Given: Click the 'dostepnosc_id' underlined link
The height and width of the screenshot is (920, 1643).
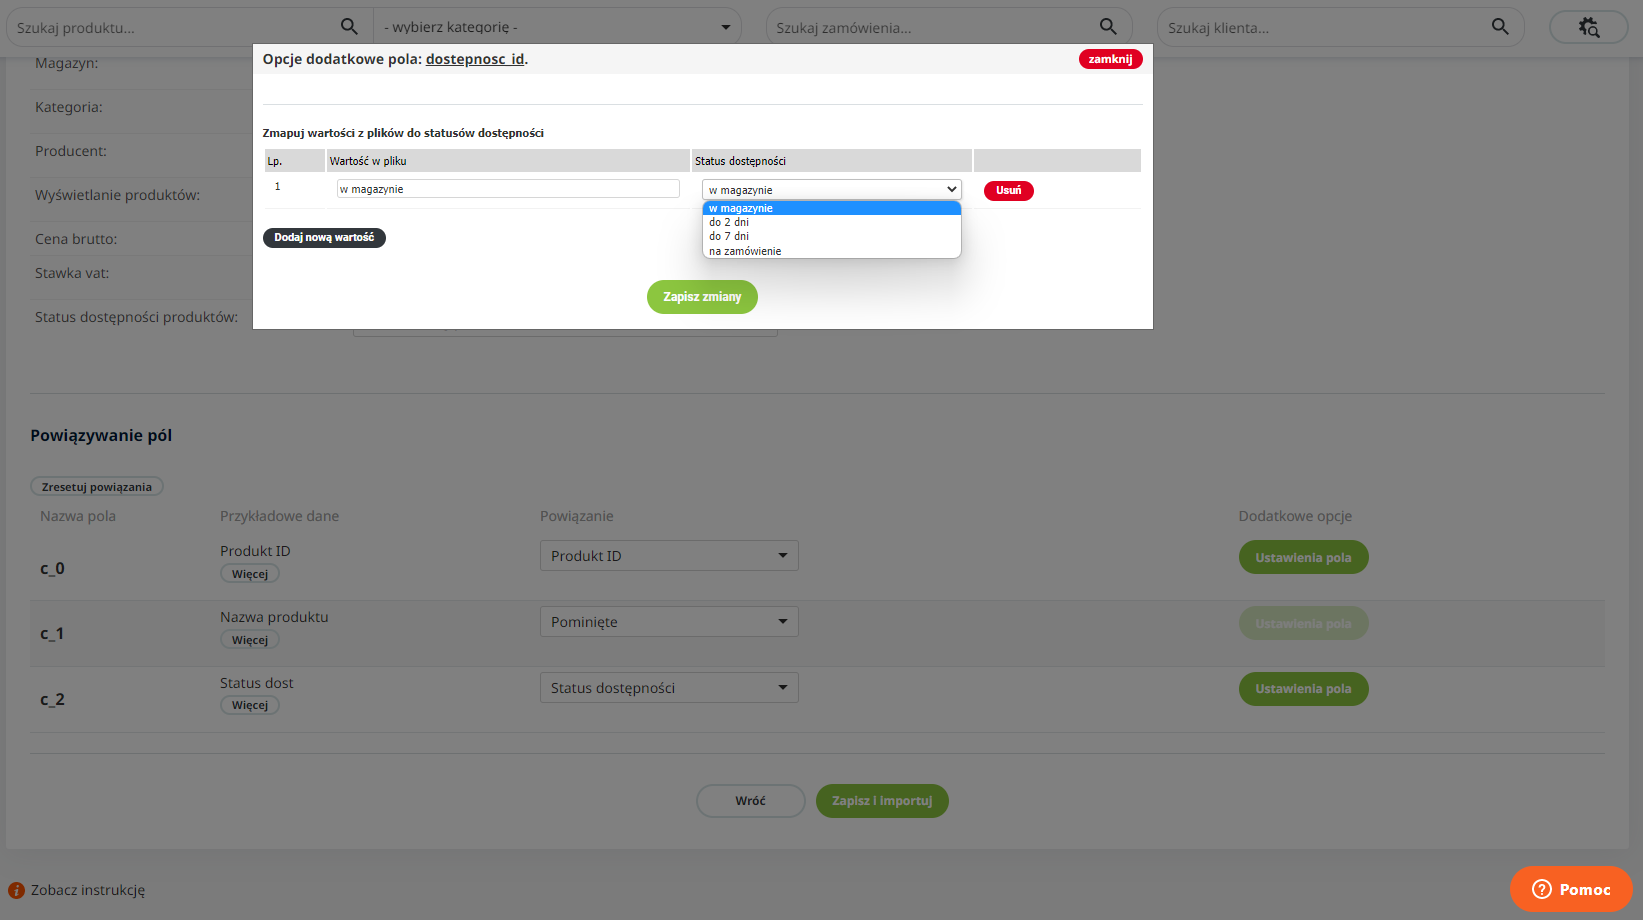Looking at the screenshot, I should click(x=475, y=59).
